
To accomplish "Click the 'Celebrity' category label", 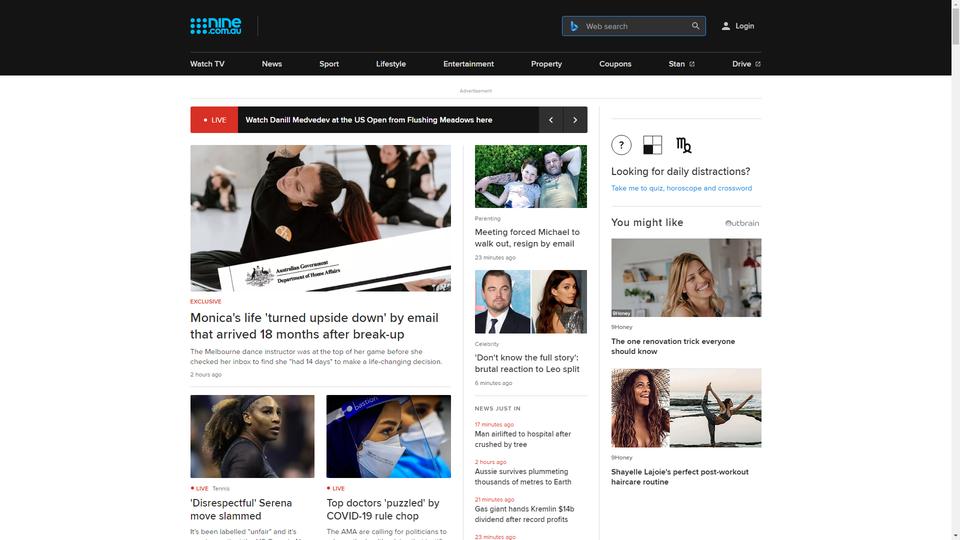I will [487, 344].
